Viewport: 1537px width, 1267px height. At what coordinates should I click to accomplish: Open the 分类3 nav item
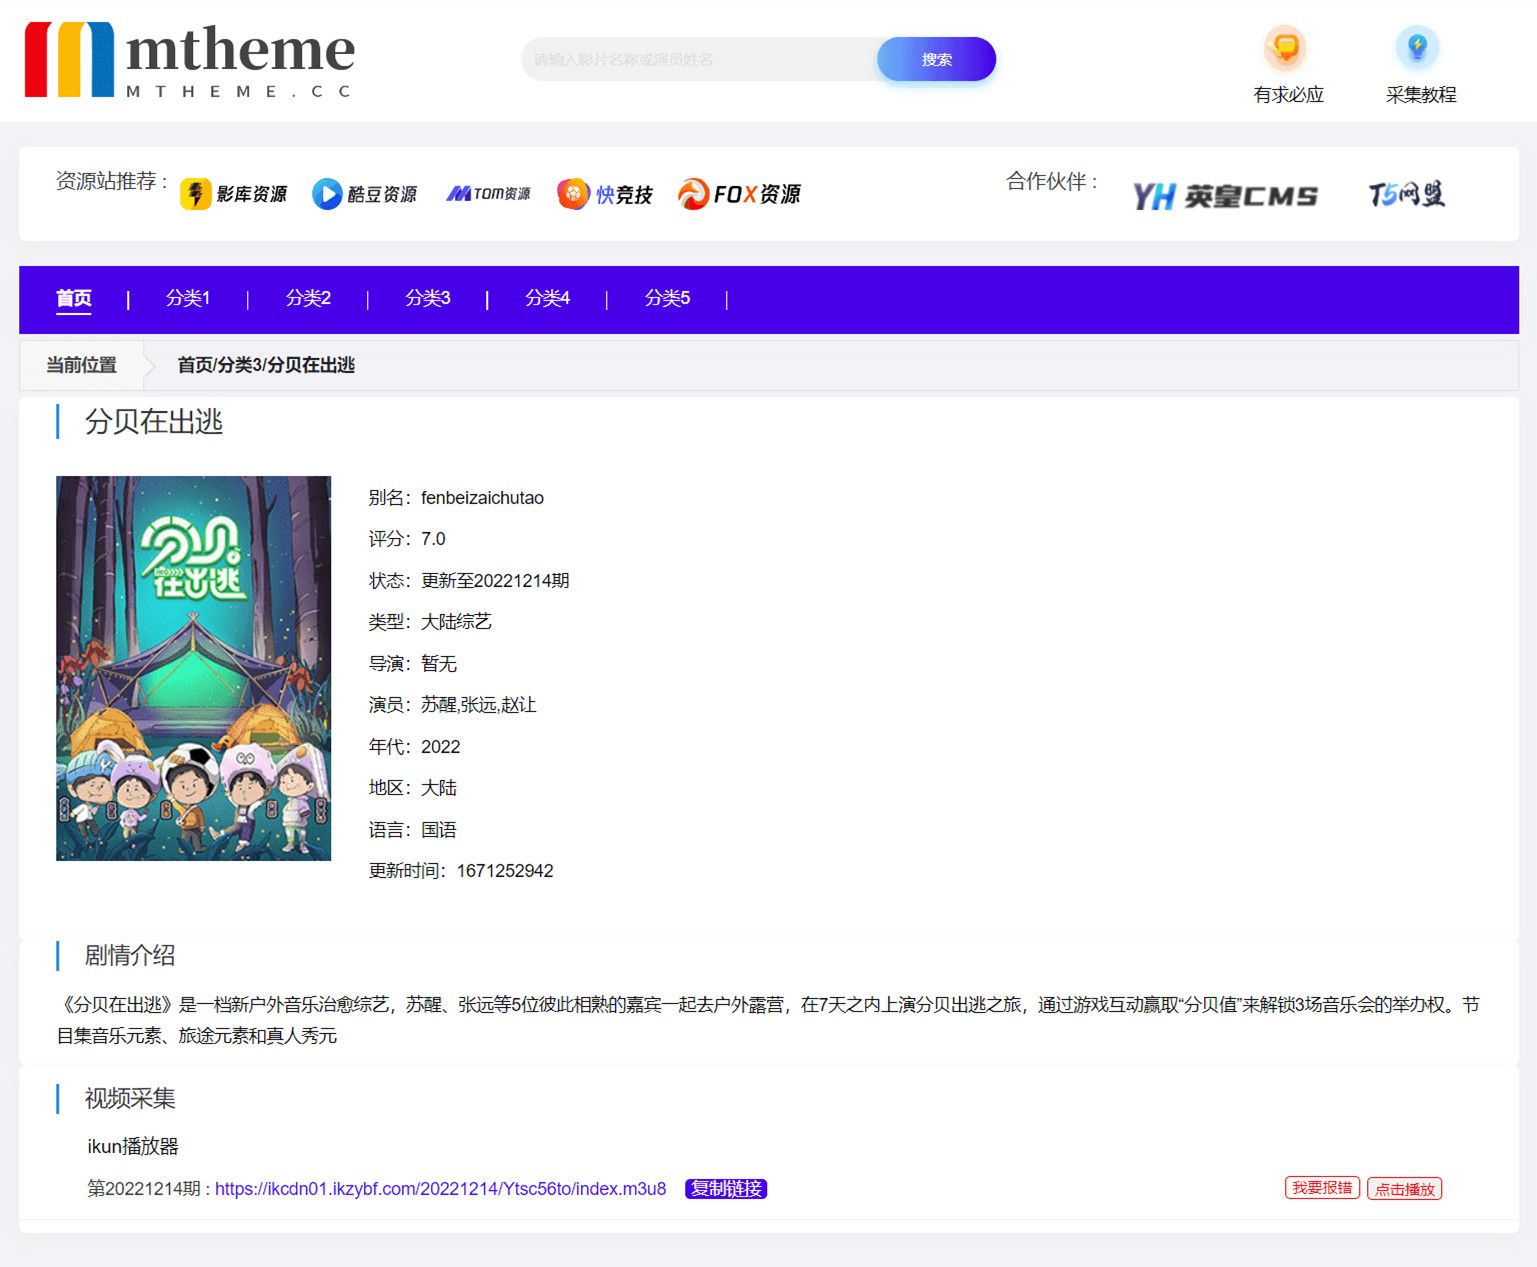click(428, 298)
